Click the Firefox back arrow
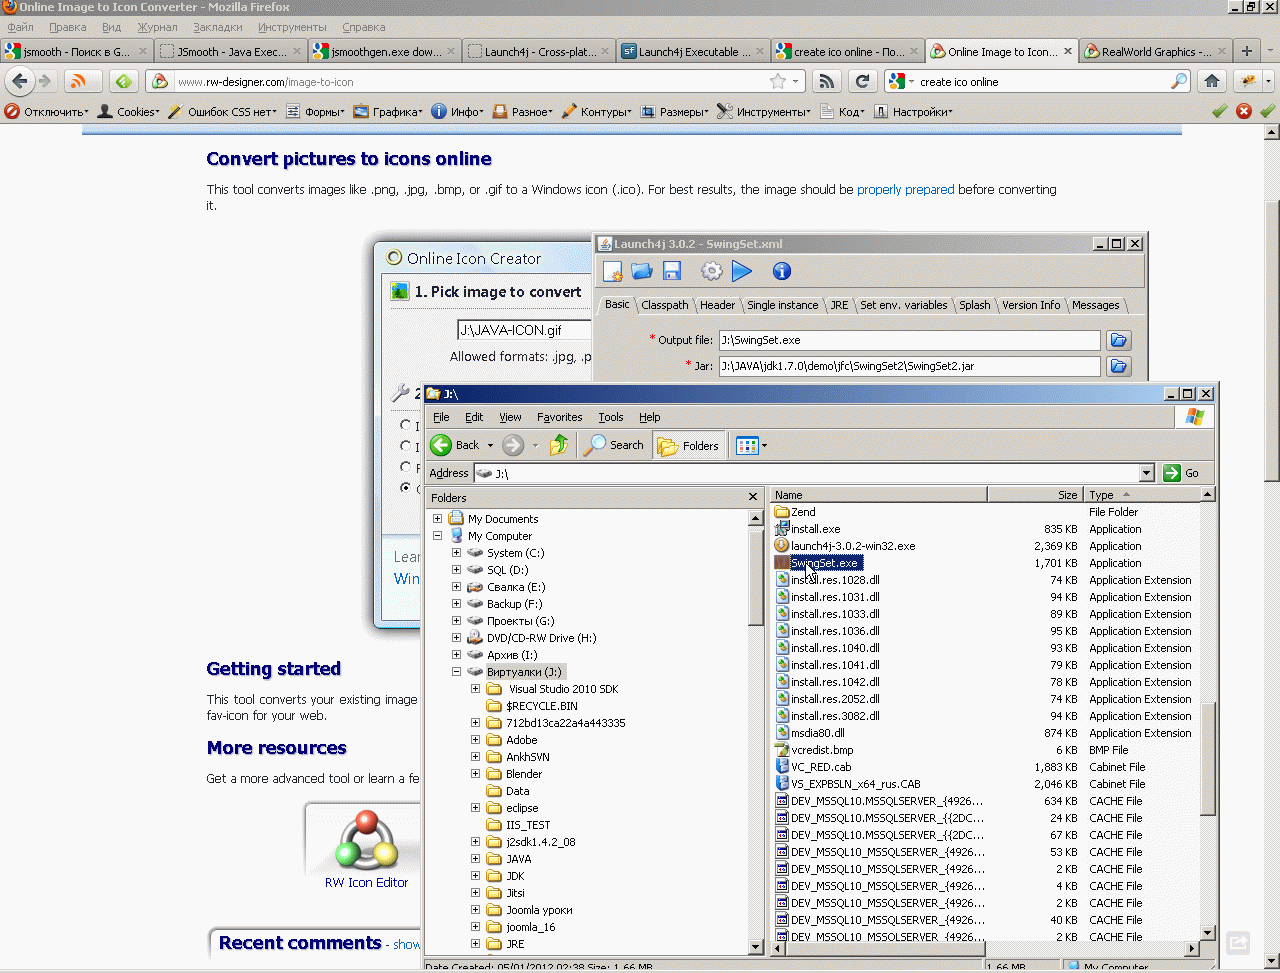The image size is (1280, 973). pyautogui.click(x=20, y=81)
